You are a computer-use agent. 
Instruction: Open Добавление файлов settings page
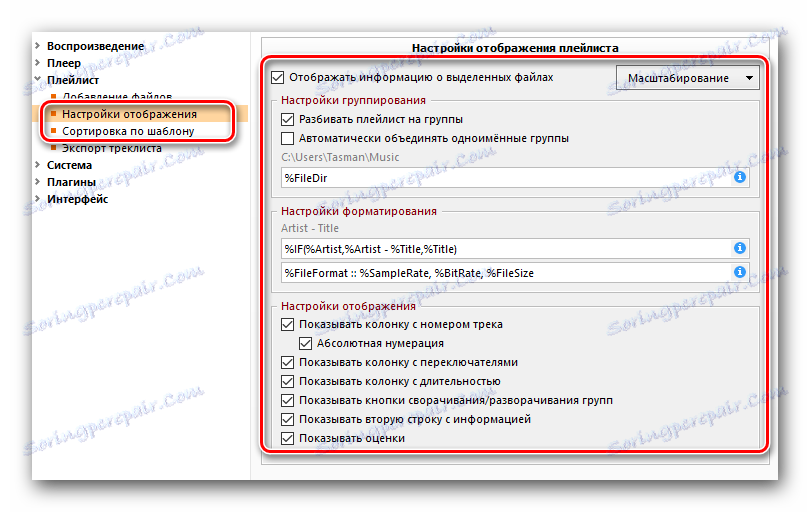click(117, 97)
